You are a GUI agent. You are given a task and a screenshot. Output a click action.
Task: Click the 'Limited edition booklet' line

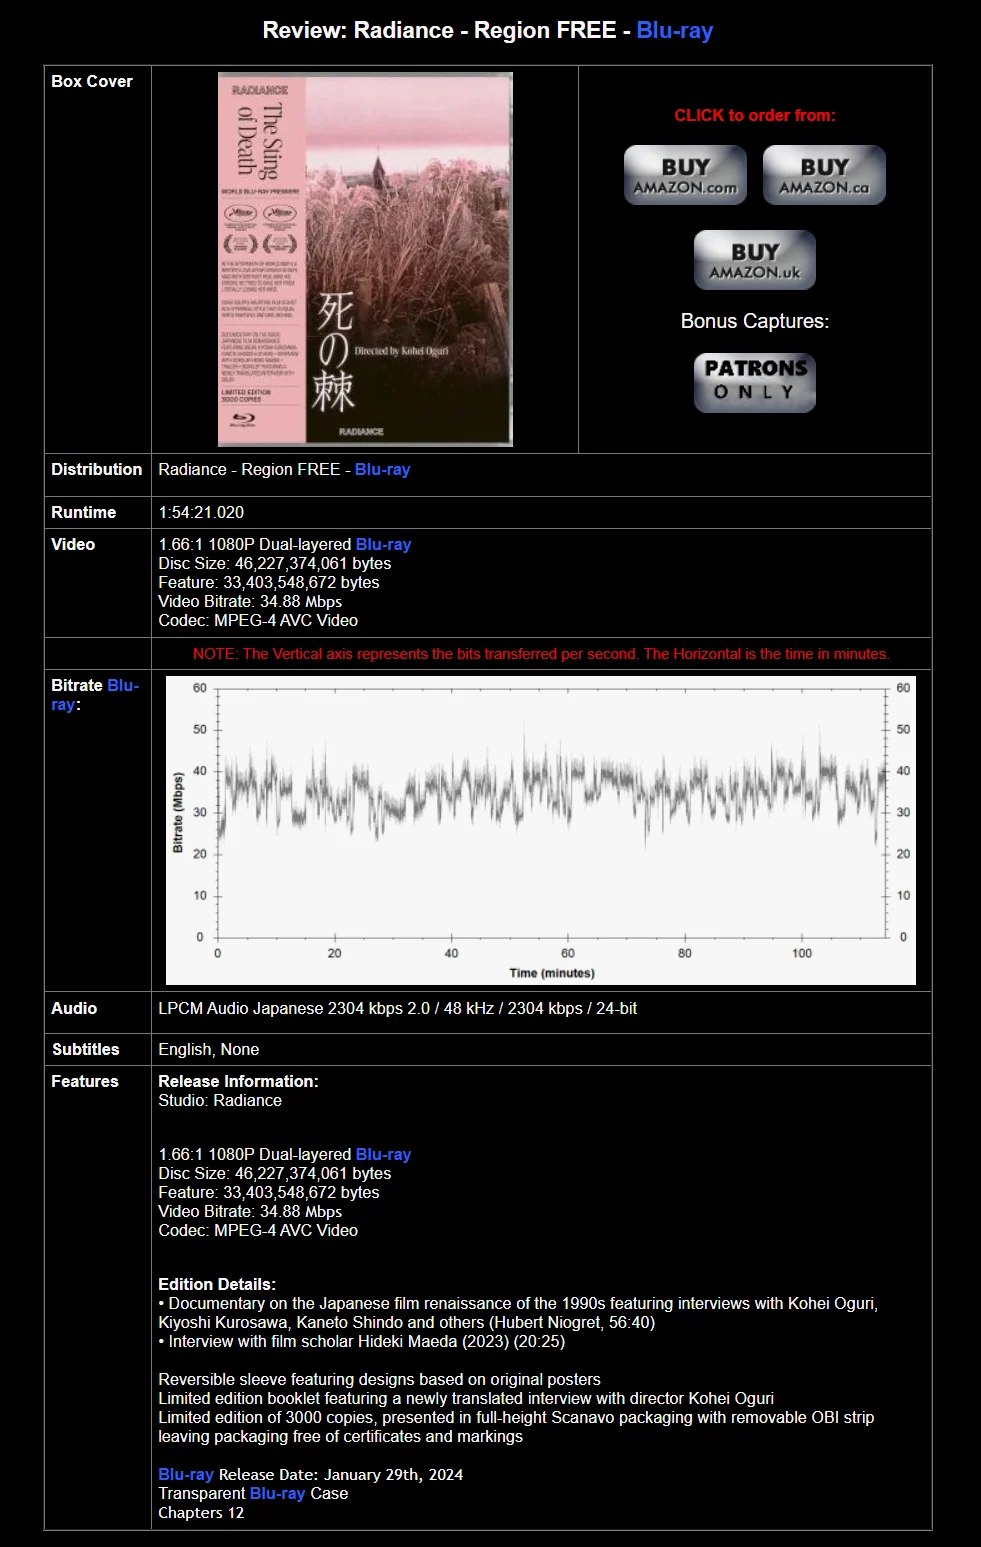pos(466,1398)
